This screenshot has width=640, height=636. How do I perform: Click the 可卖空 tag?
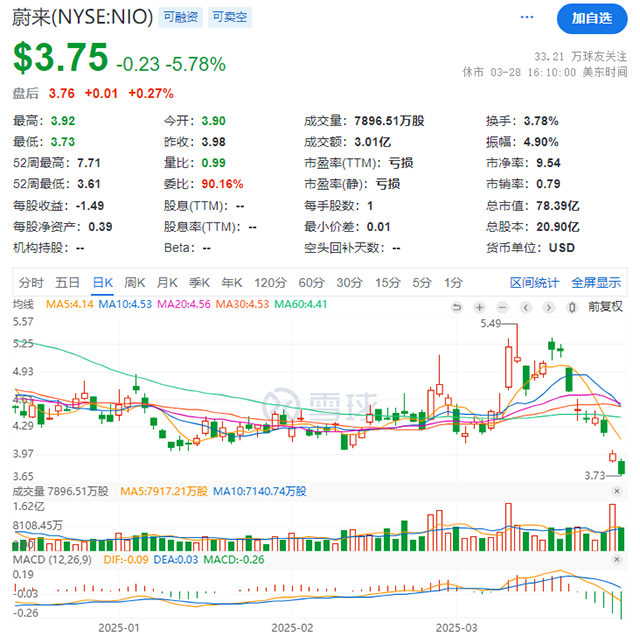pos(230,17)
